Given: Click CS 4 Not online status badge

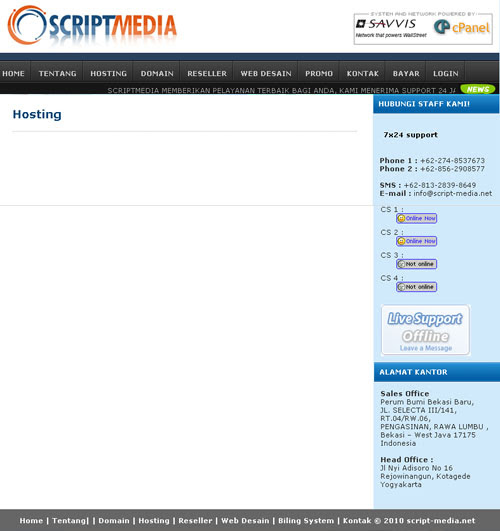Looking at the screenshot, I should [416, 287].
